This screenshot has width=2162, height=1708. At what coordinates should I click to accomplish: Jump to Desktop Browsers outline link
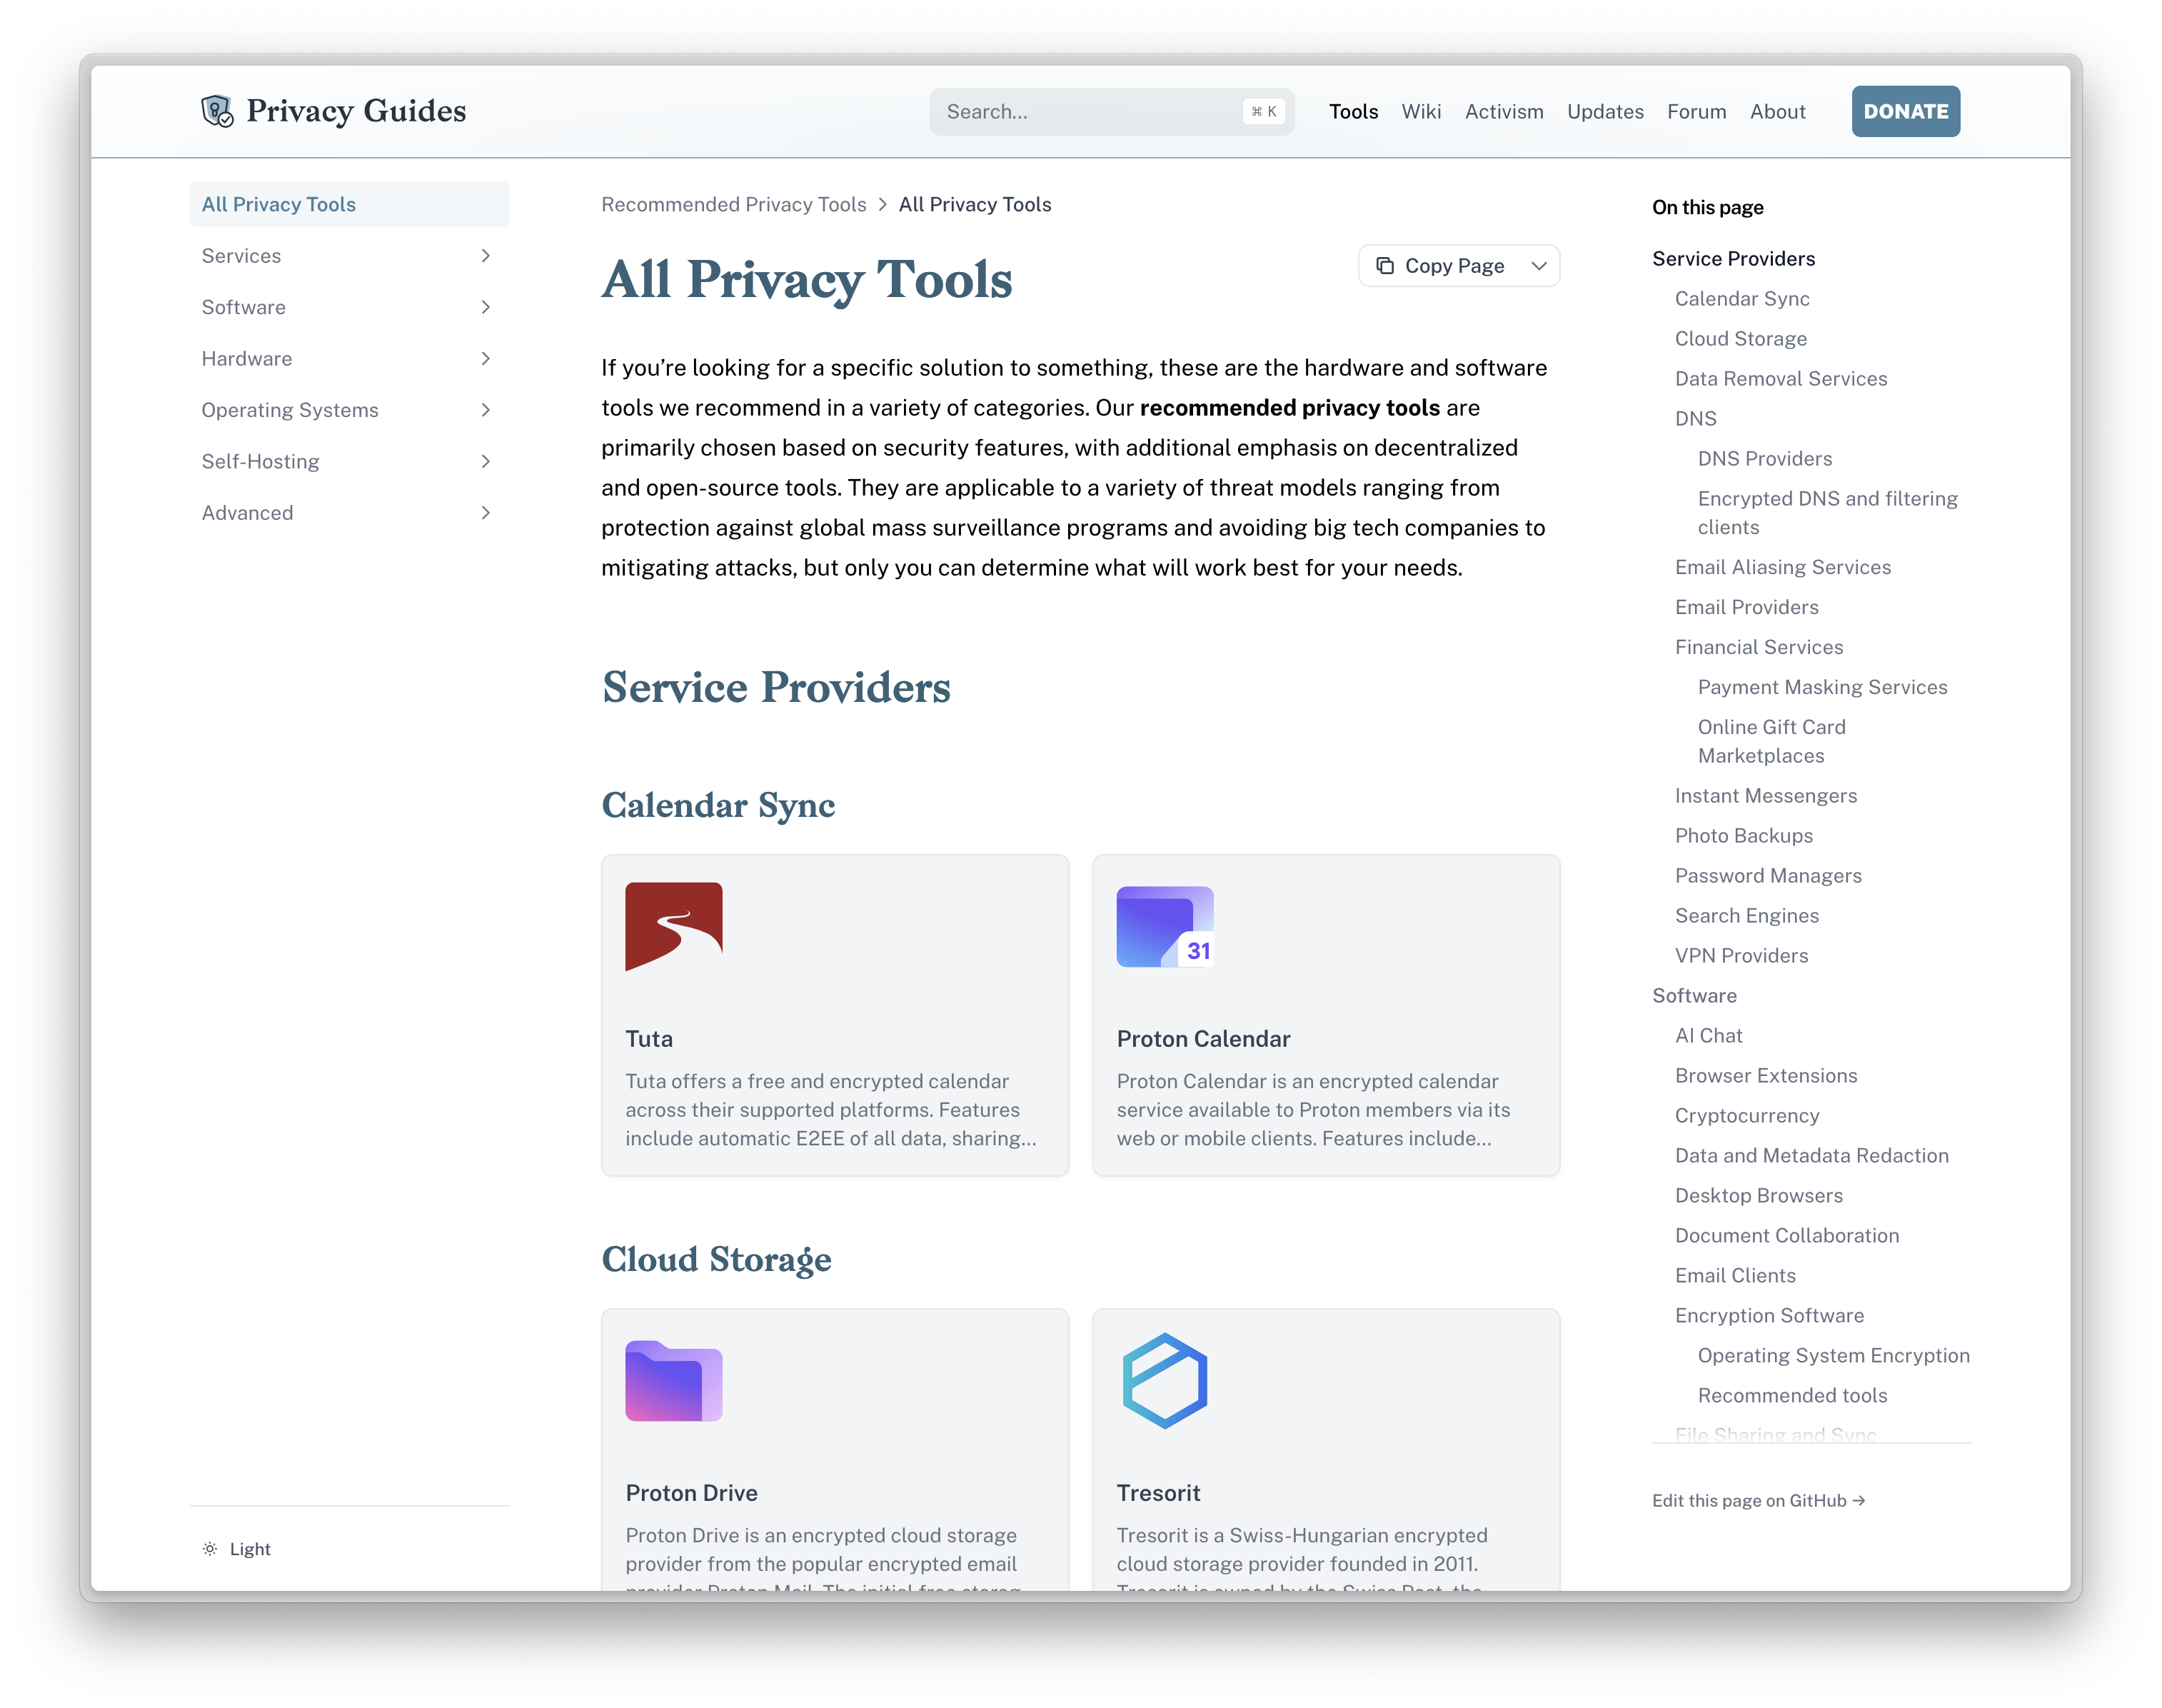tap(1758, 1196)
